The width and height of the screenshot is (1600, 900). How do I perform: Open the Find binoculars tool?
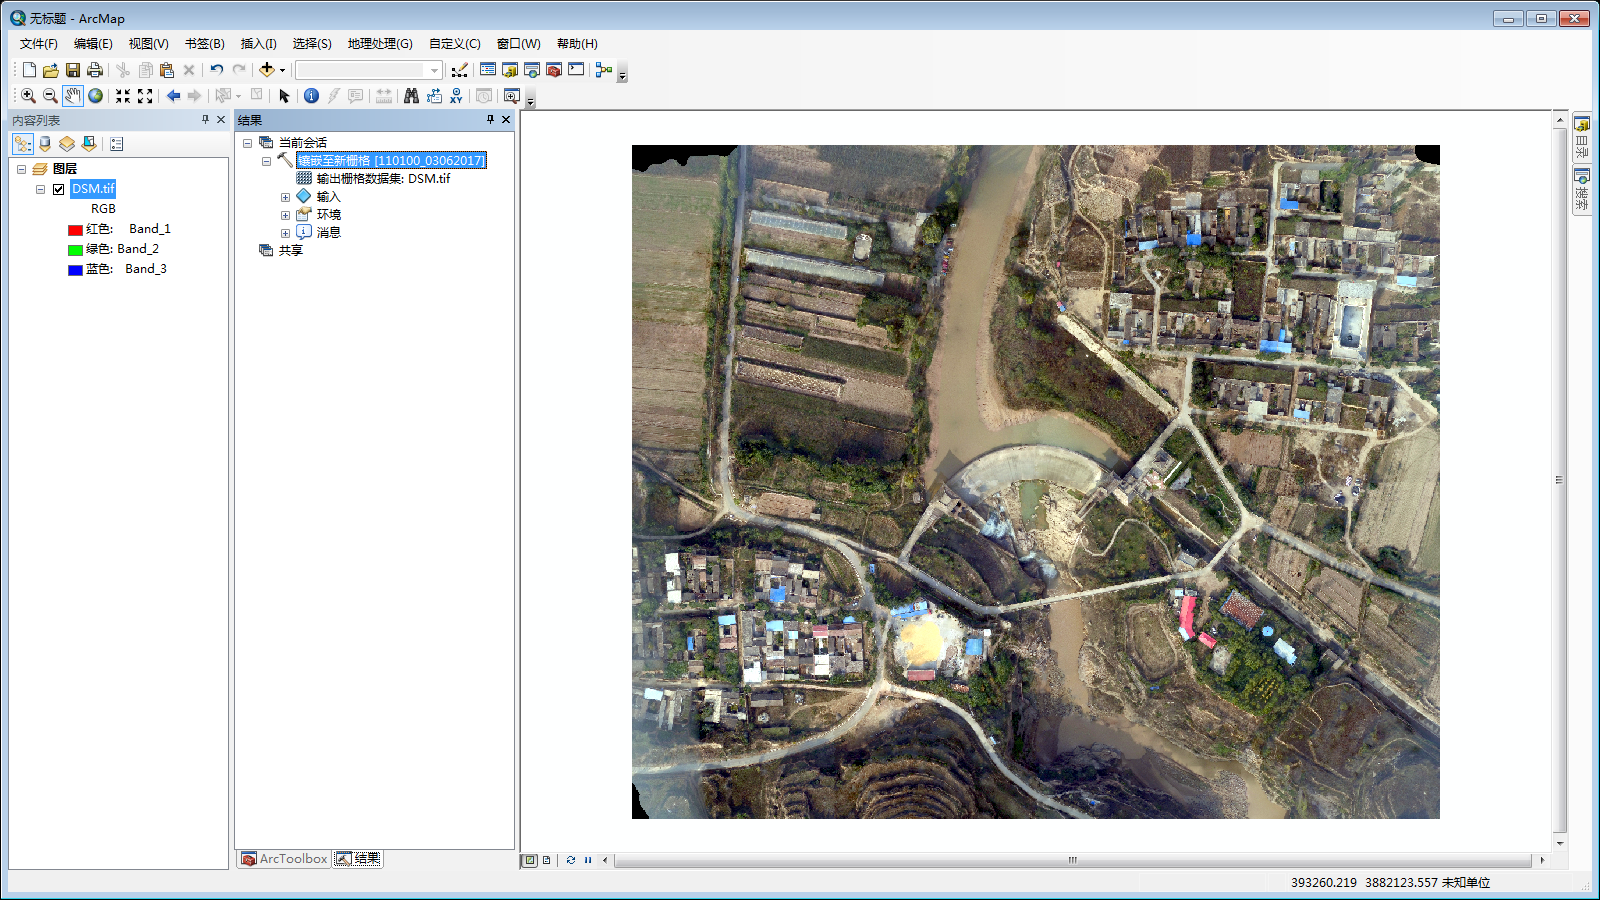tap(411, 96)
